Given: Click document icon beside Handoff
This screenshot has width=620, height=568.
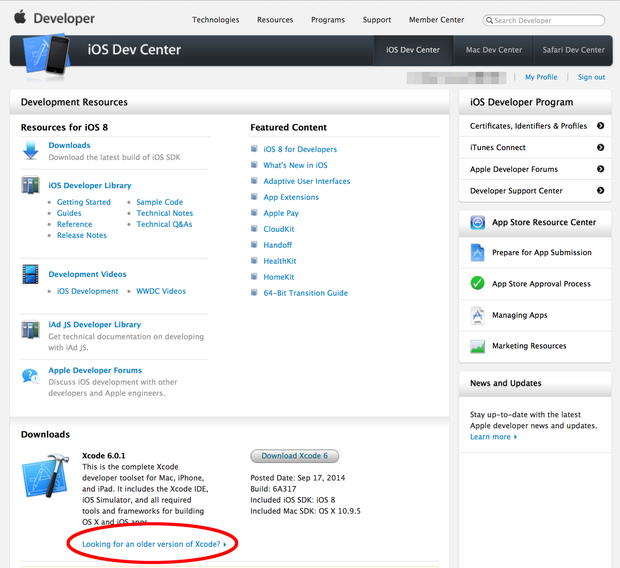Looking at the screenshot, I should point(254,244).
